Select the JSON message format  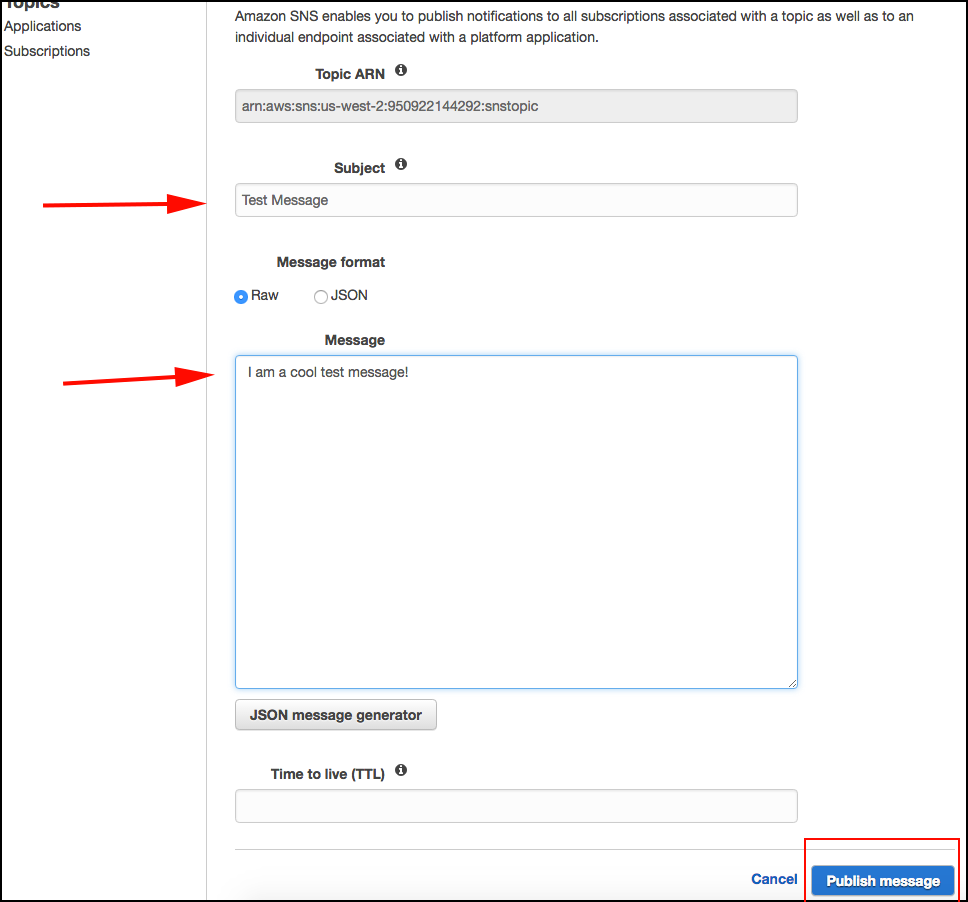point(320,297)
